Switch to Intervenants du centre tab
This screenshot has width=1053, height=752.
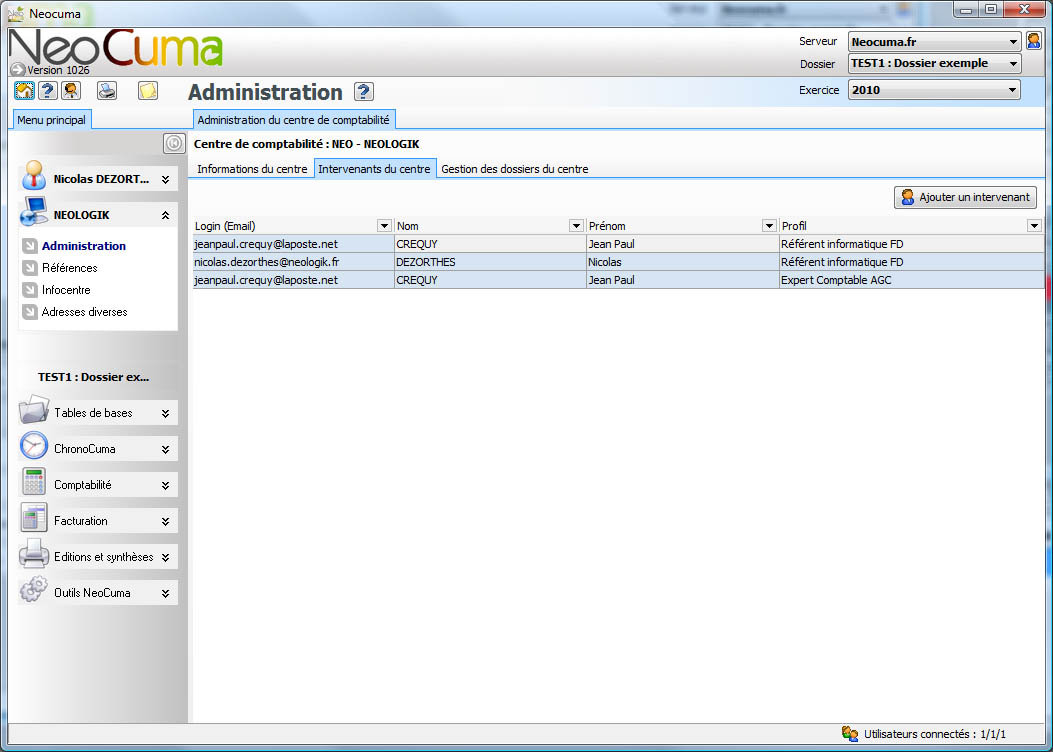click(x=374, y=169)
